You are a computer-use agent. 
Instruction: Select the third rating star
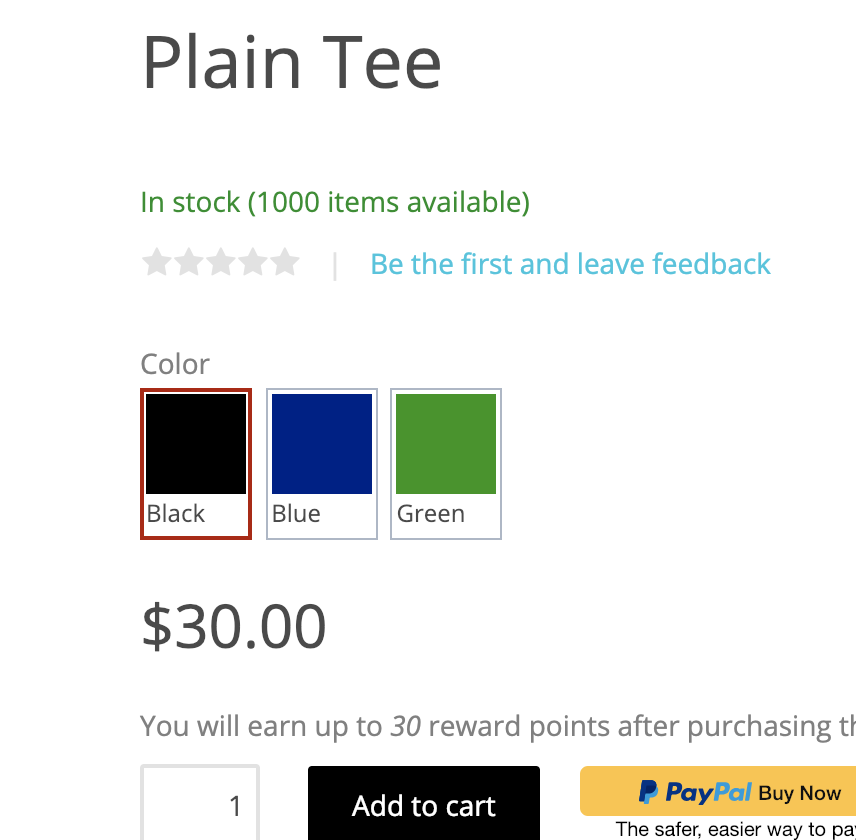(x=221, y=263)
